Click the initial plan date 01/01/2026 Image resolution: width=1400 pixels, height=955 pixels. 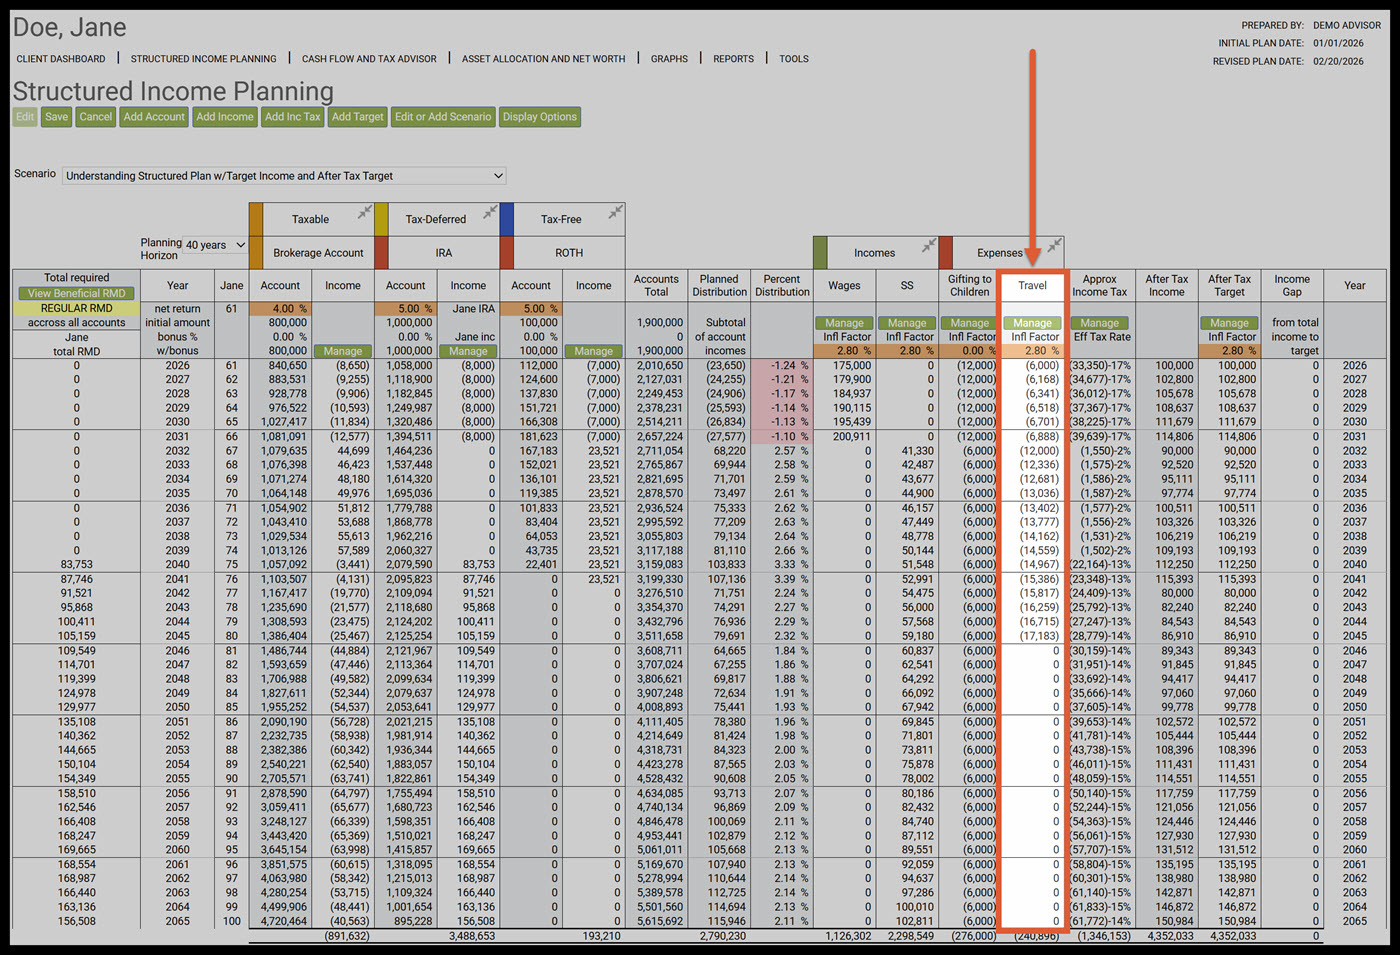coord(1339,43)
